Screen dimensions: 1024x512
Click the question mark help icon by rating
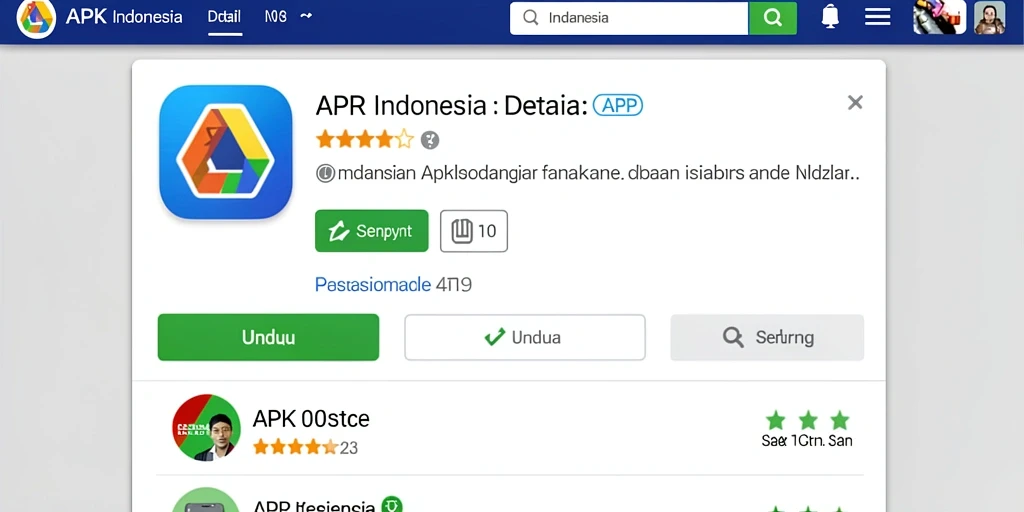click(430, 140)
